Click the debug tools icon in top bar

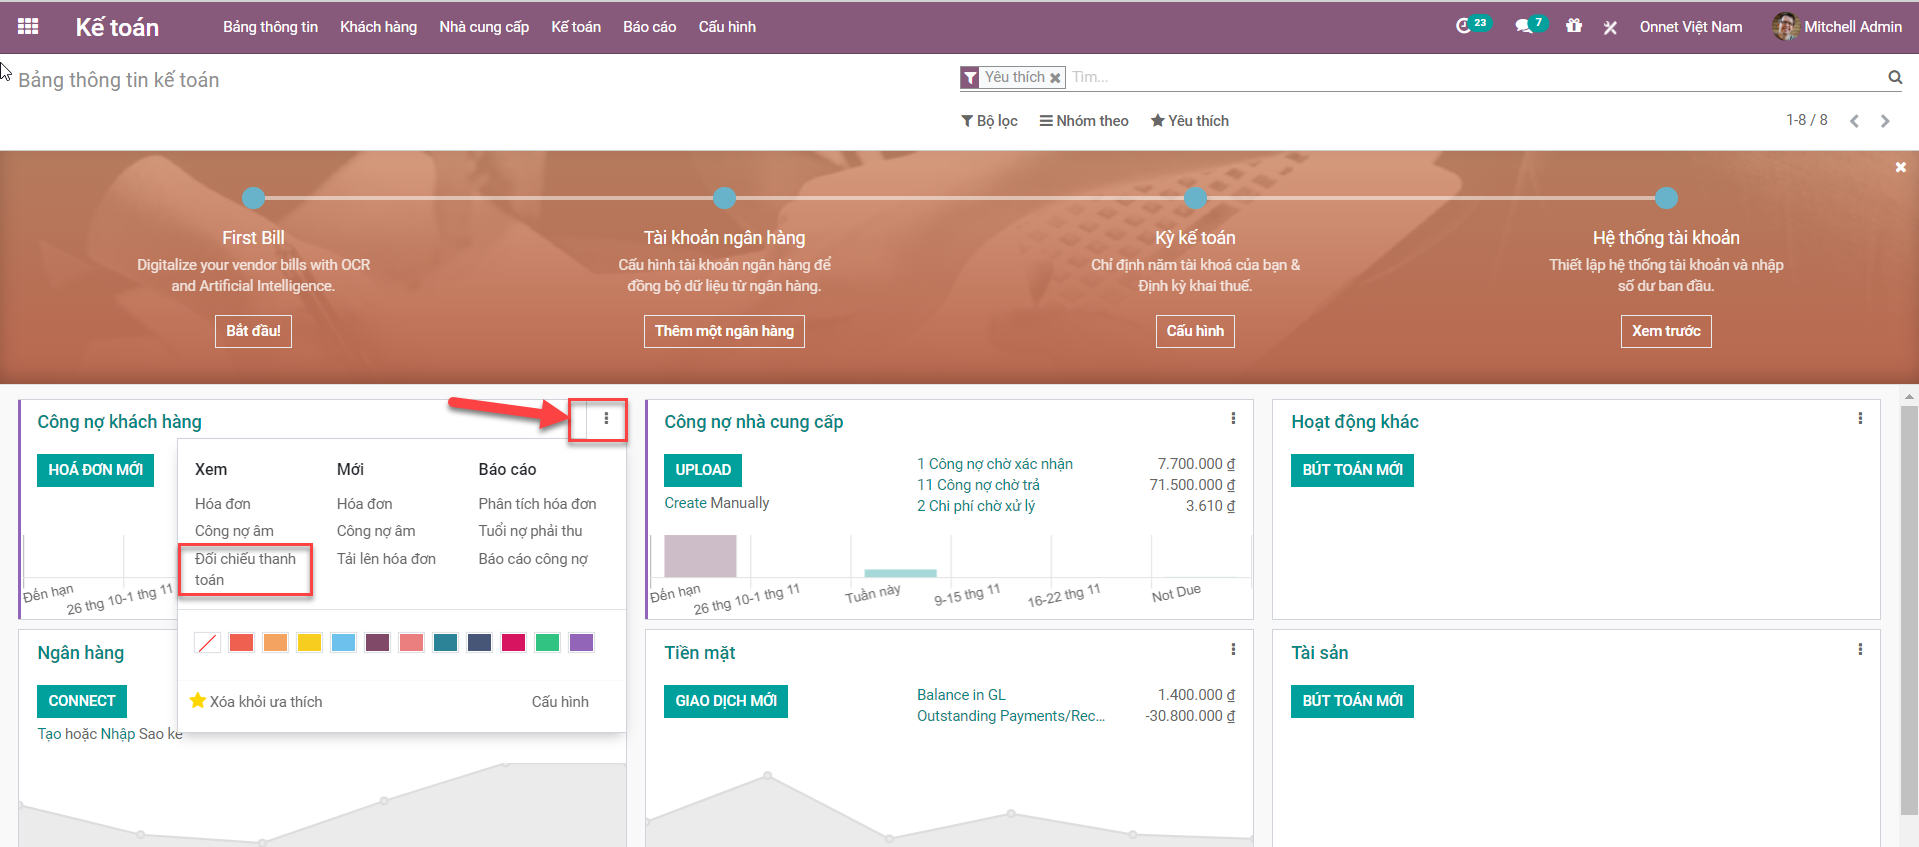click(1610, 27)
